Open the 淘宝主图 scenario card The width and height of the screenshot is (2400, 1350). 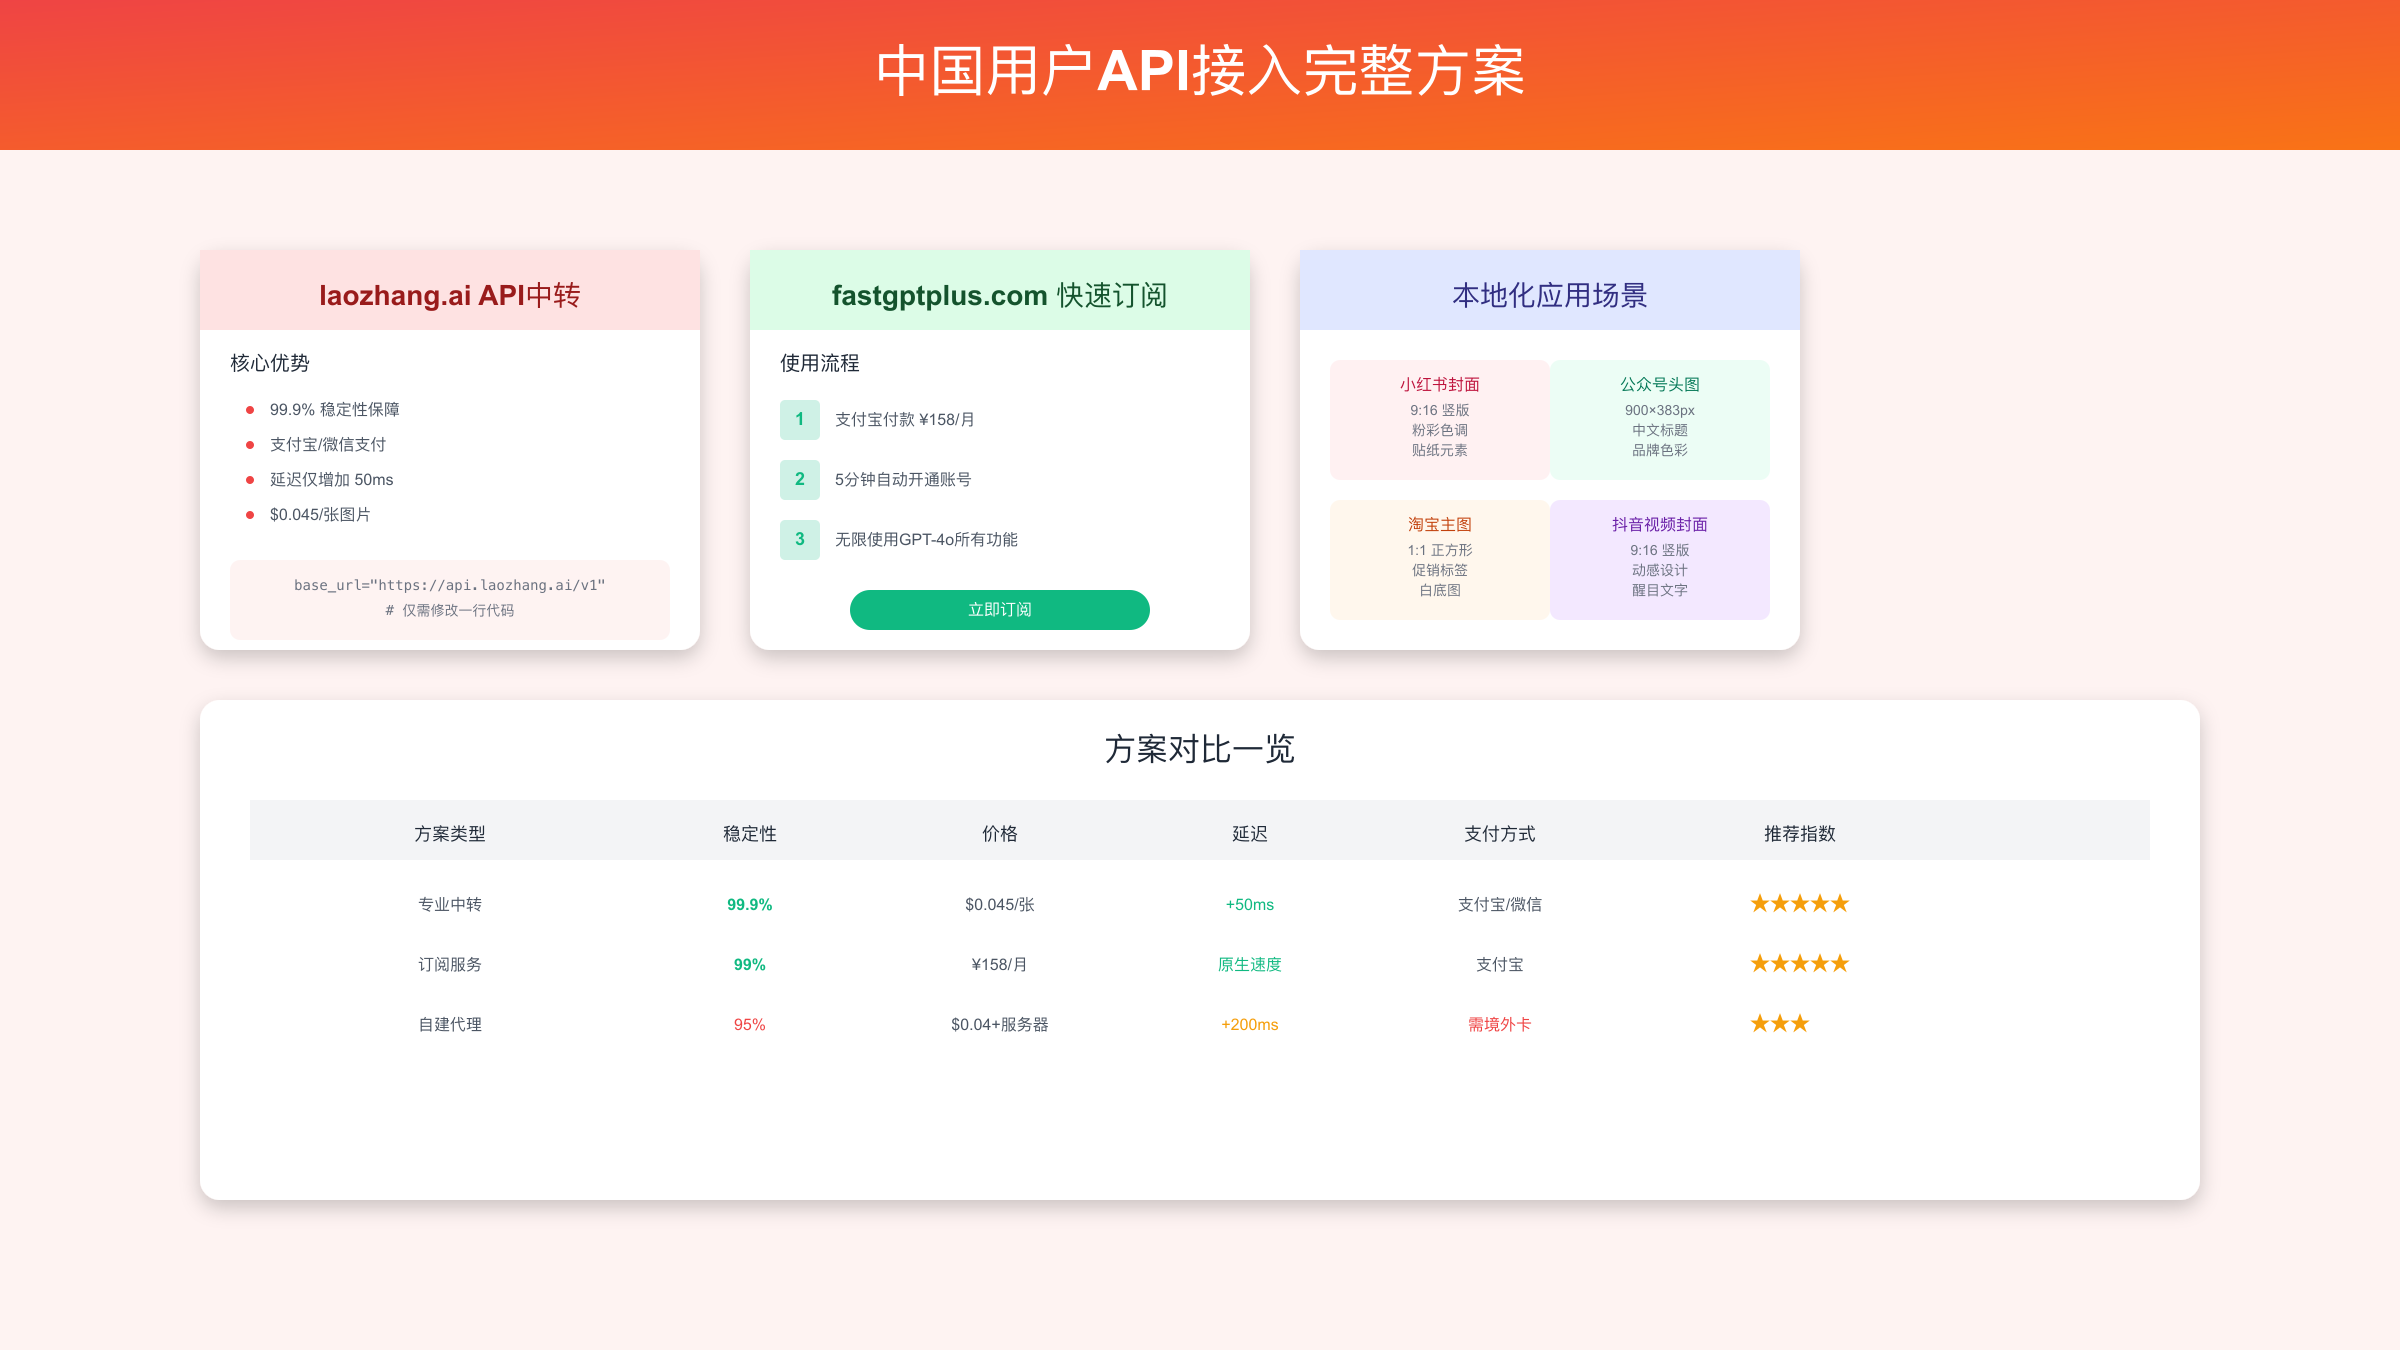1440,560
